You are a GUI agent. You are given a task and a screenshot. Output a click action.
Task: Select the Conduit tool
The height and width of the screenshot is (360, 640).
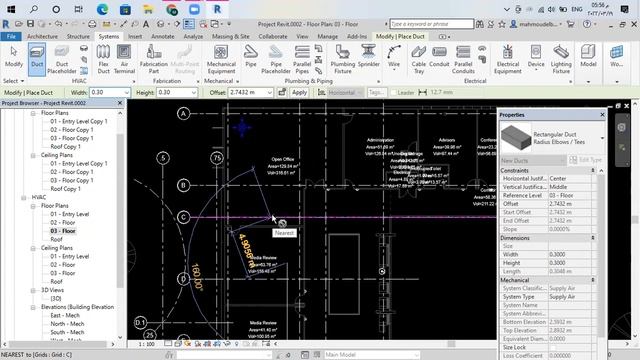click(x=439, y=56)
